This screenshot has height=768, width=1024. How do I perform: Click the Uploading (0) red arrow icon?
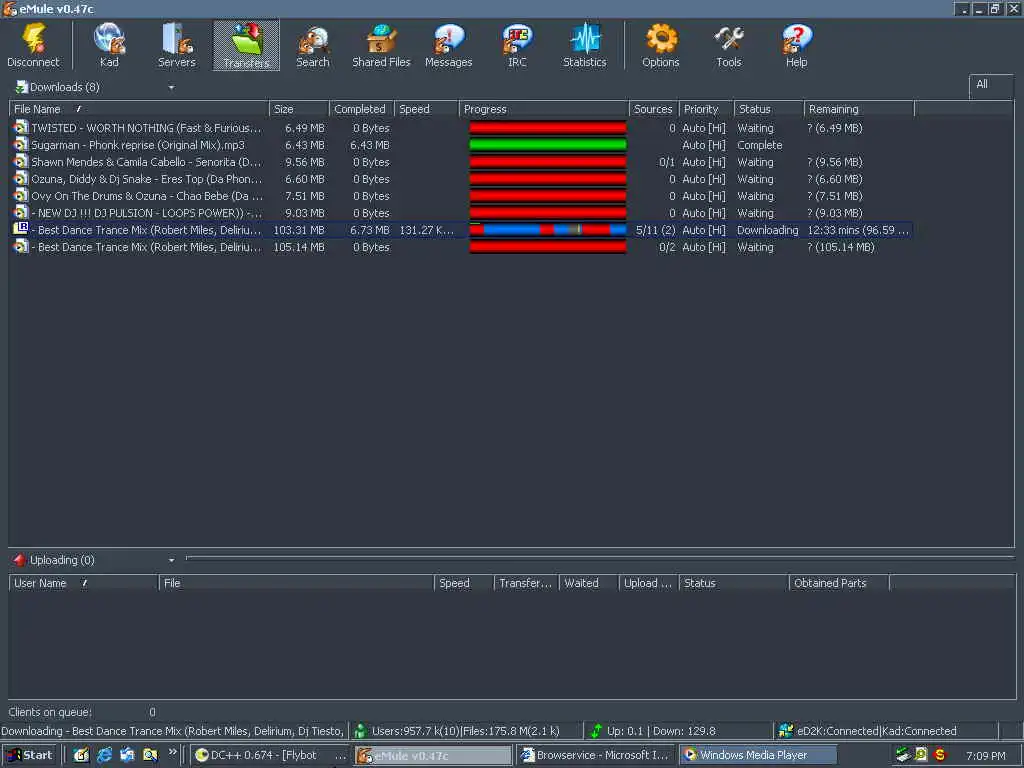tap(20, 560)
